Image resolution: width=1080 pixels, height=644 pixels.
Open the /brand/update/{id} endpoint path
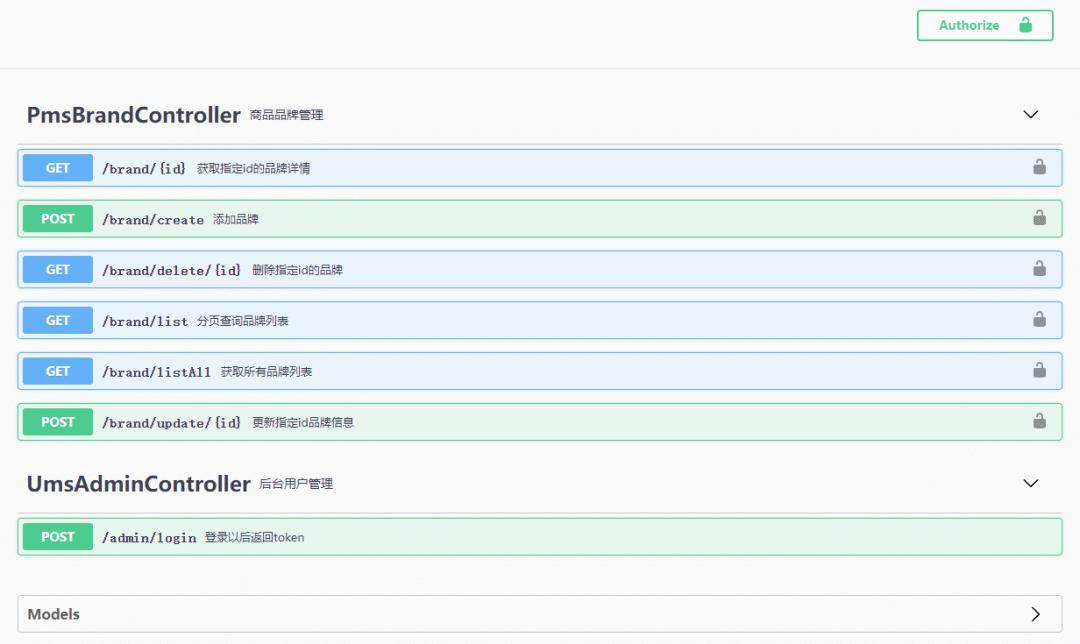172,423
